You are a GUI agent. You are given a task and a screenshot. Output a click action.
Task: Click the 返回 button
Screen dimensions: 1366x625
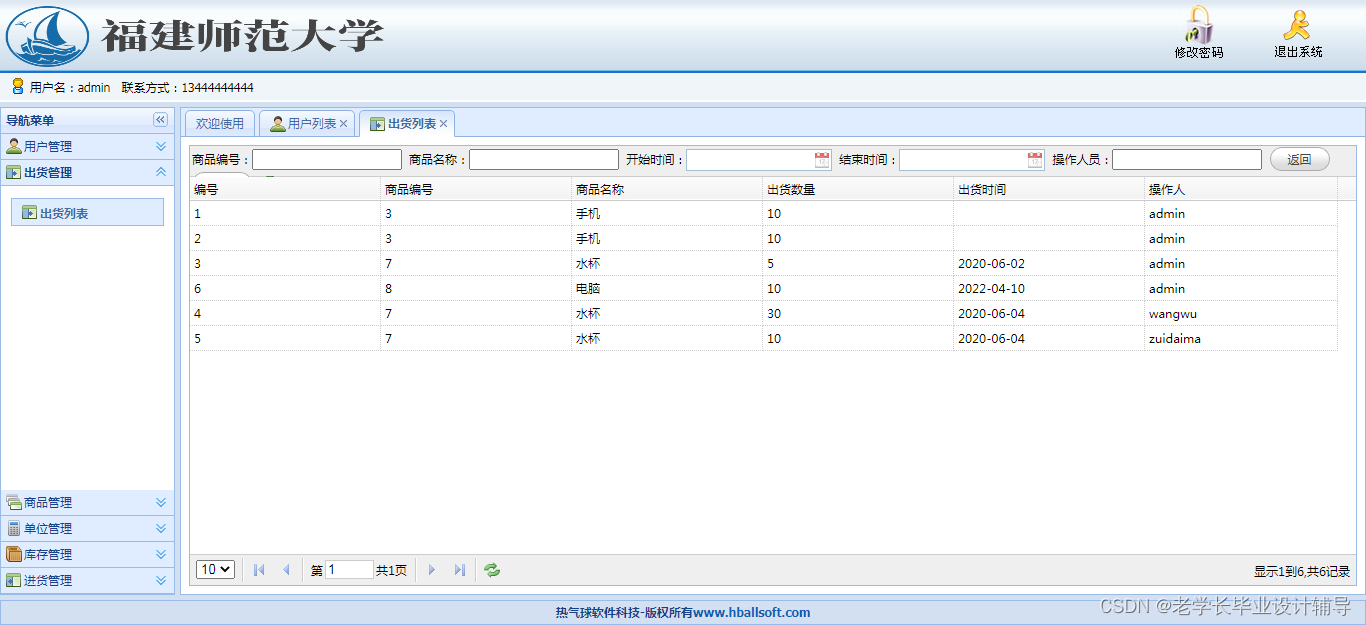coord(1299,159)
